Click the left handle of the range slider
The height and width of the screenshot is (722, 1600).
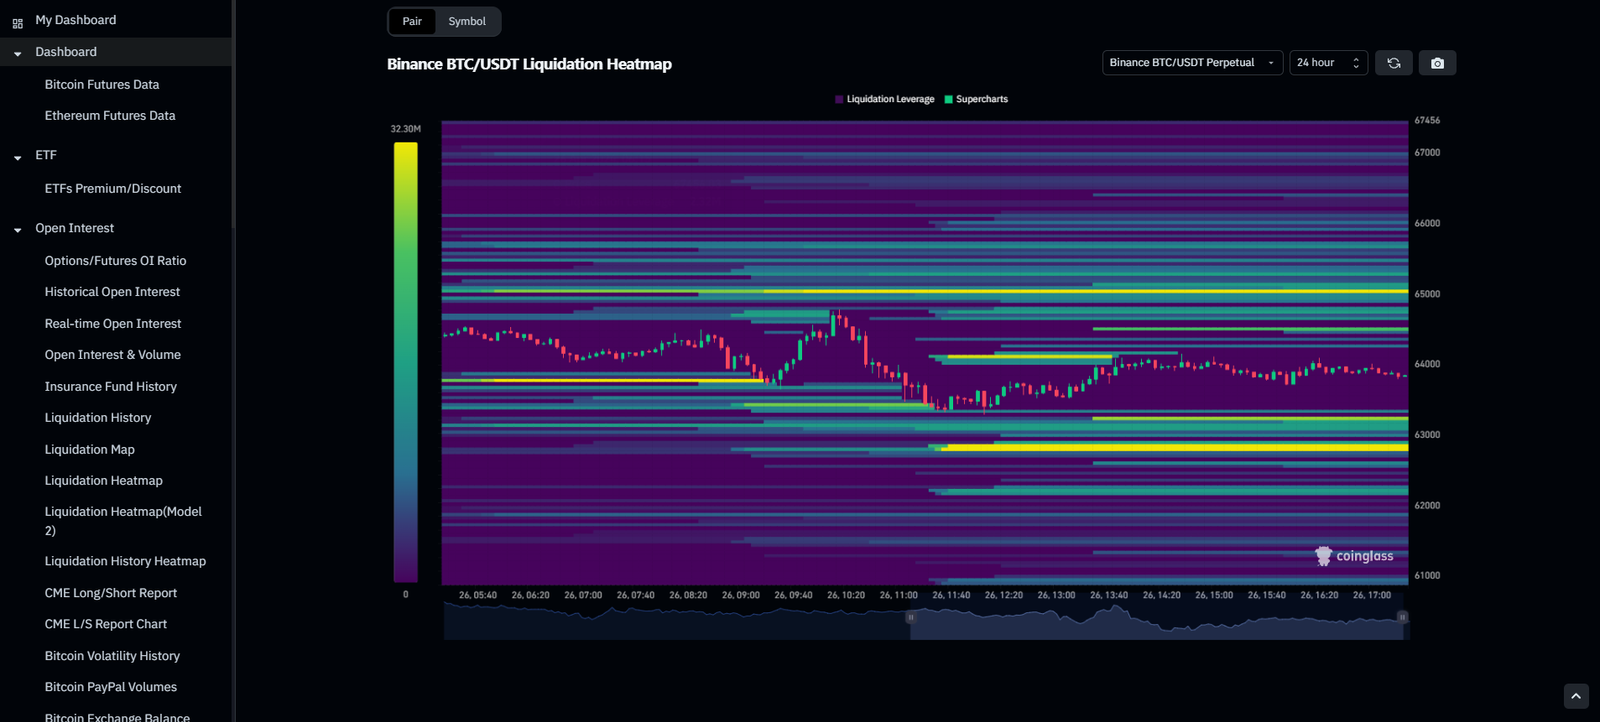click(911, 617)
